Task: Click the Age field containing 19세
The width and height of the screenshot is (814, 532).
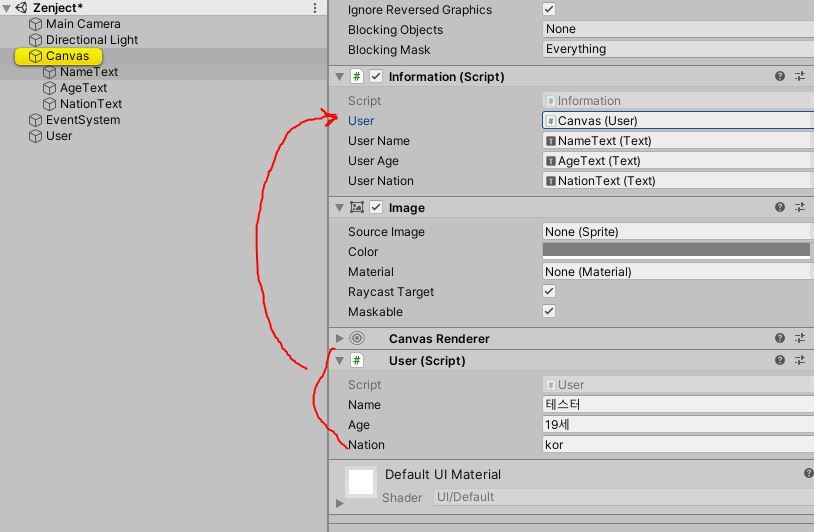Action: tap(678, 425)
